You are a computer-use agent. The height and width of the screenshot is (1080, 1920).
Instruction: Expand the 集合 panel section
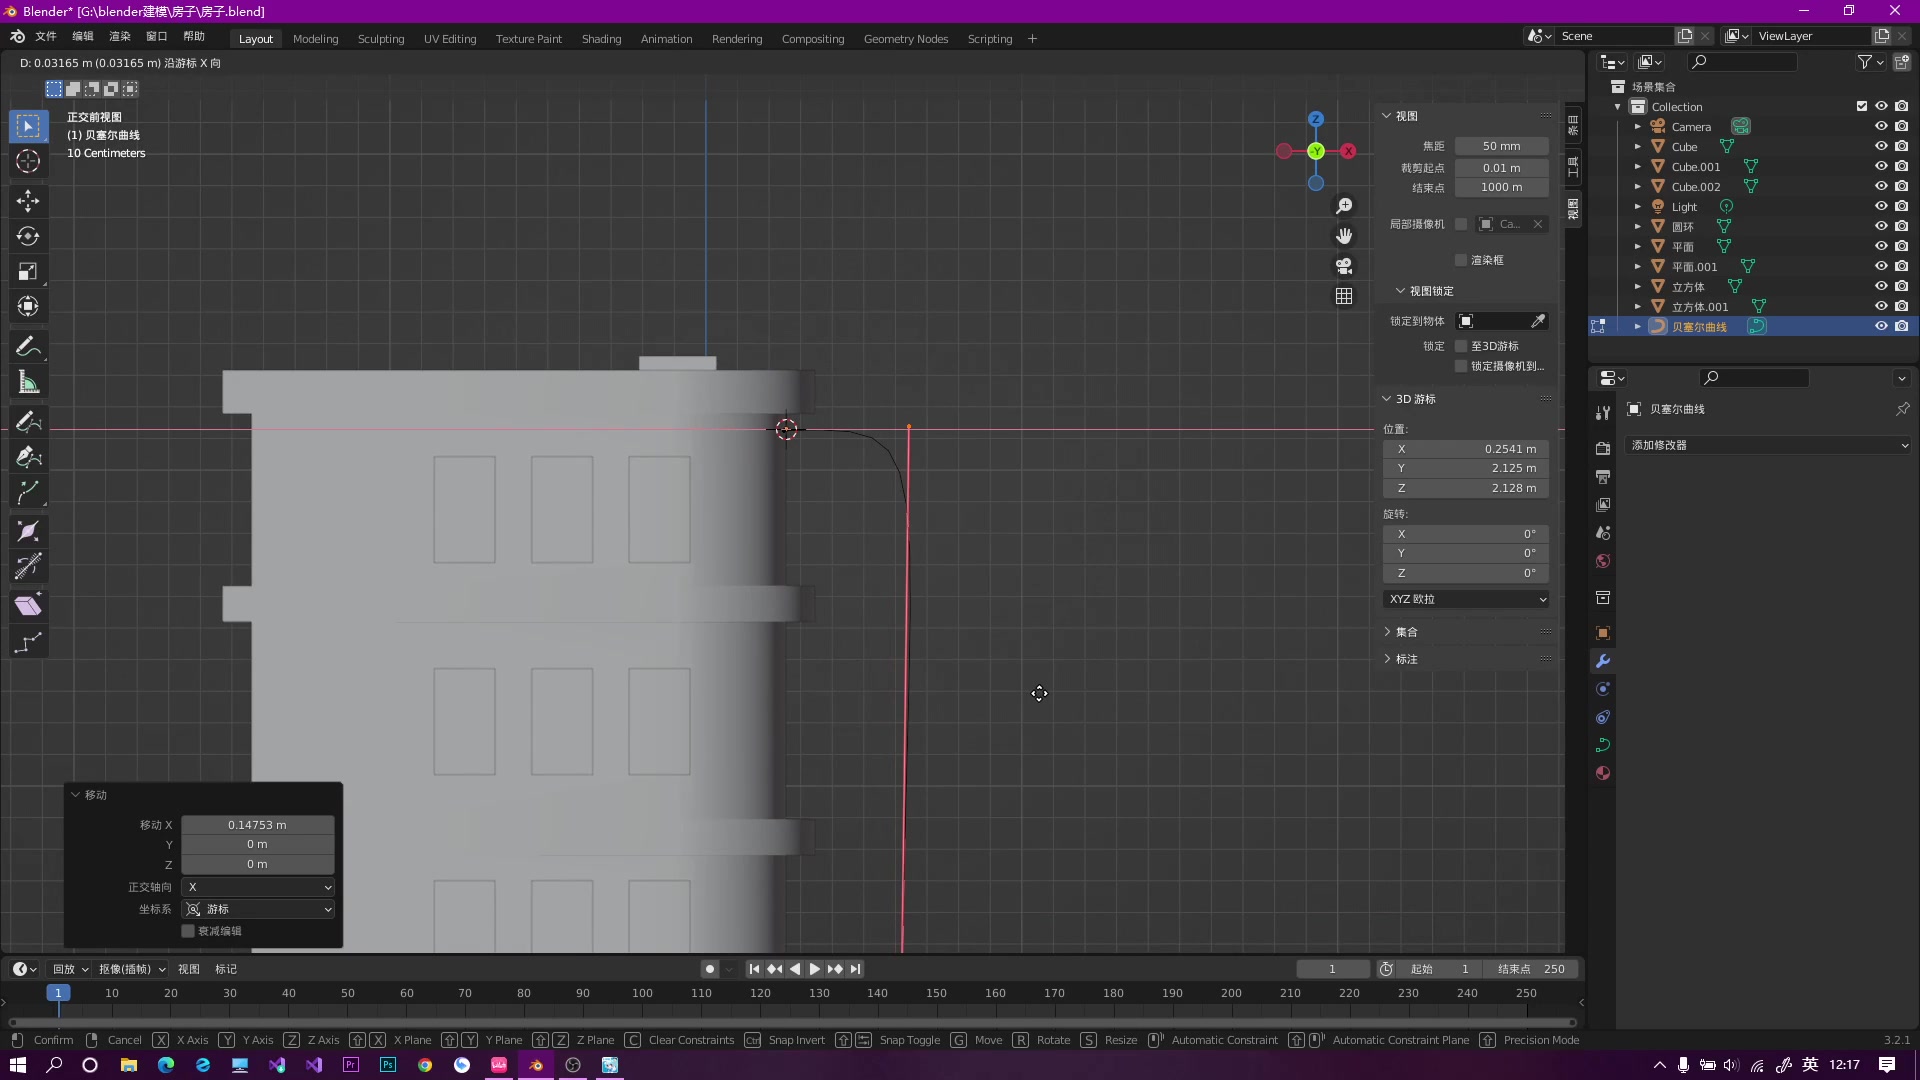click(1406, 632)
